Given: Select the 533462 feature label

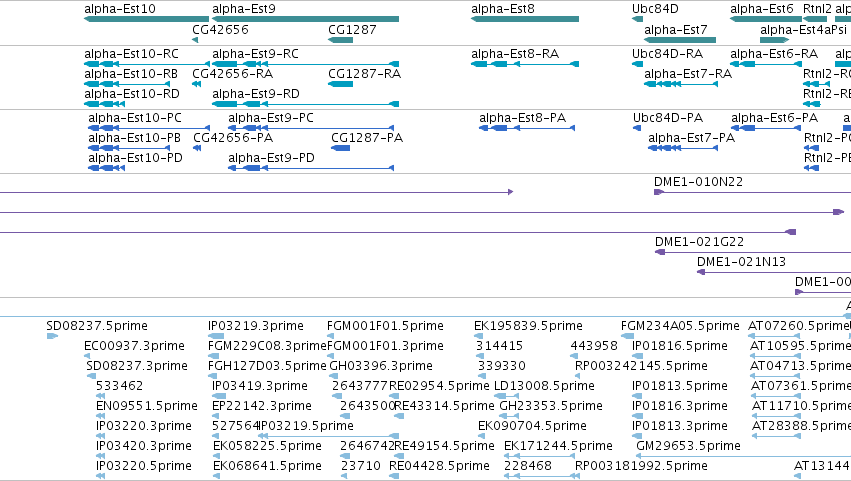Looking at the screenshot, I should [119, 386].
